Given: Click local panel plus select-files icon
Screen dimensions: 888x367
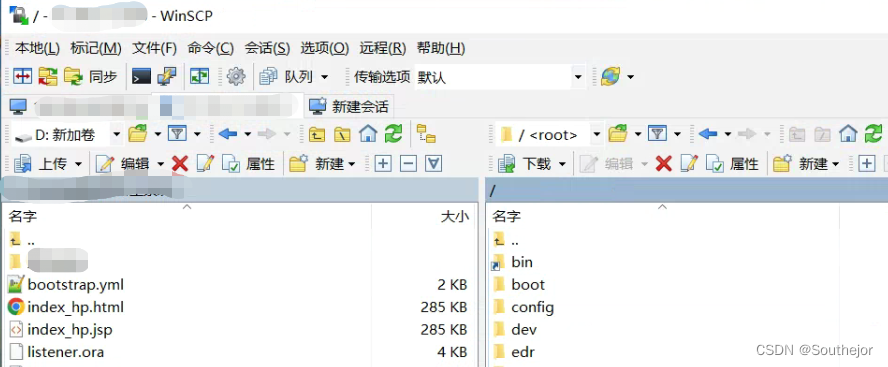Looking at the screenshot, I should [383, 164].
